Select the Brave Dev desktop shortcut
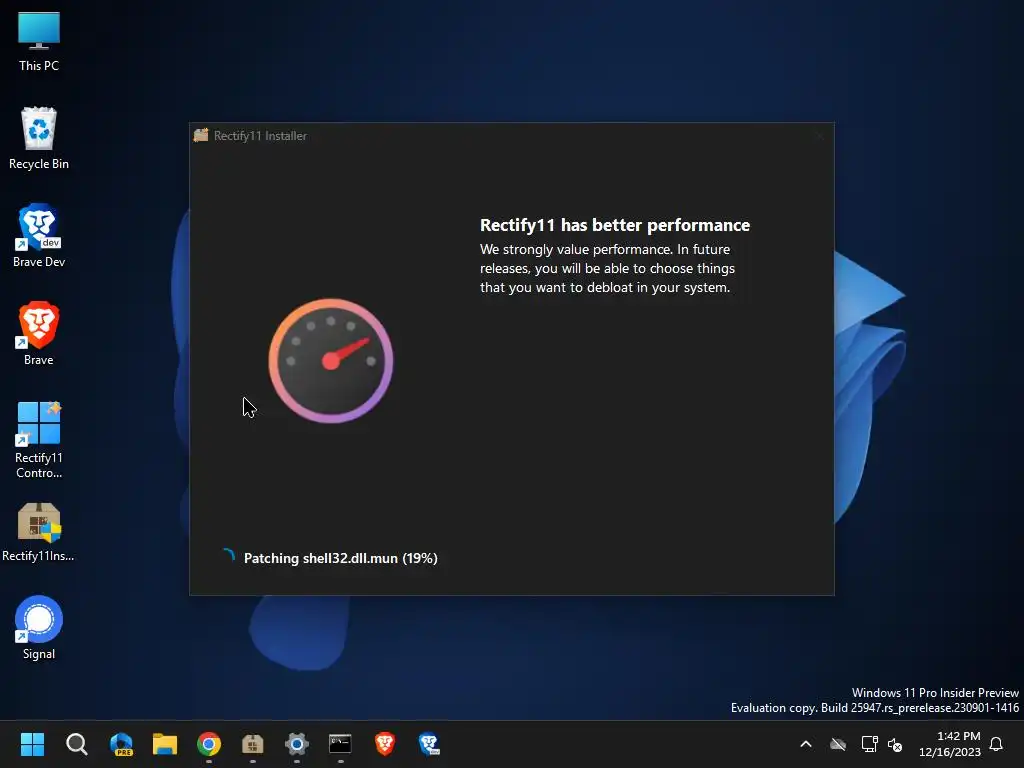 coord(39,236)
